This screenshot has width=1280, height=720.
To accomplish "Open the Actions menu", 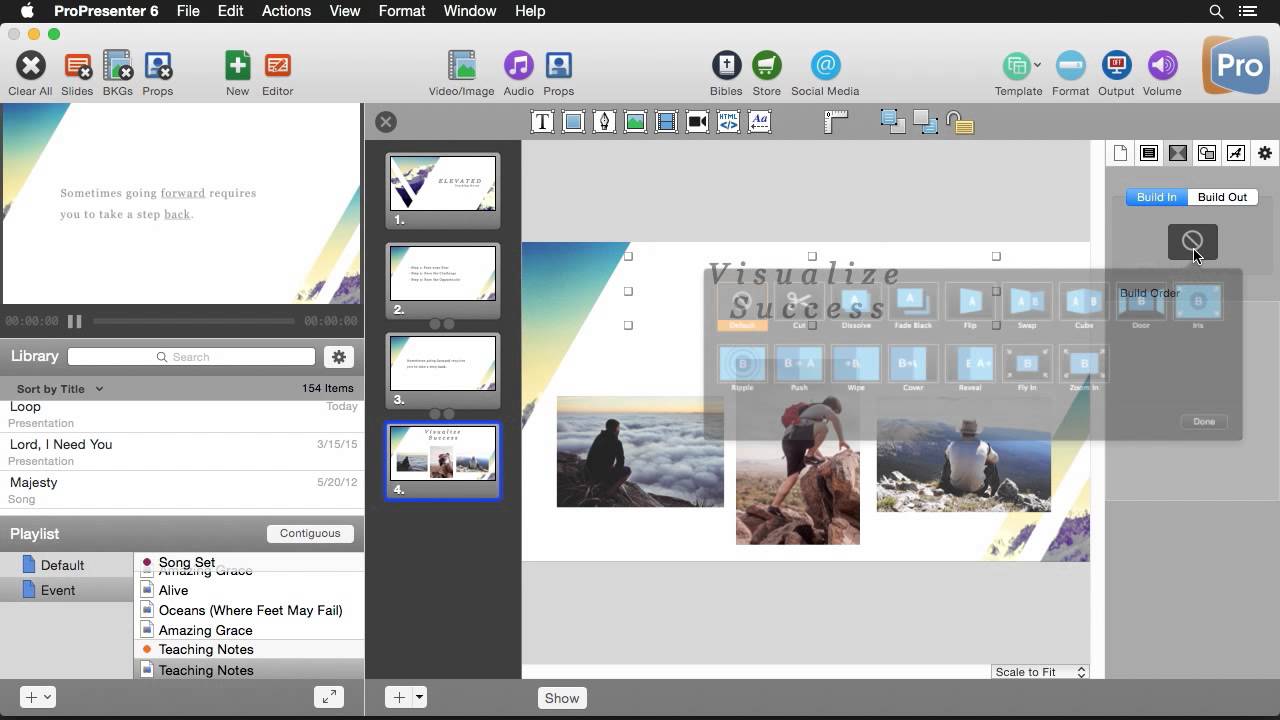I will click(286, 11).
